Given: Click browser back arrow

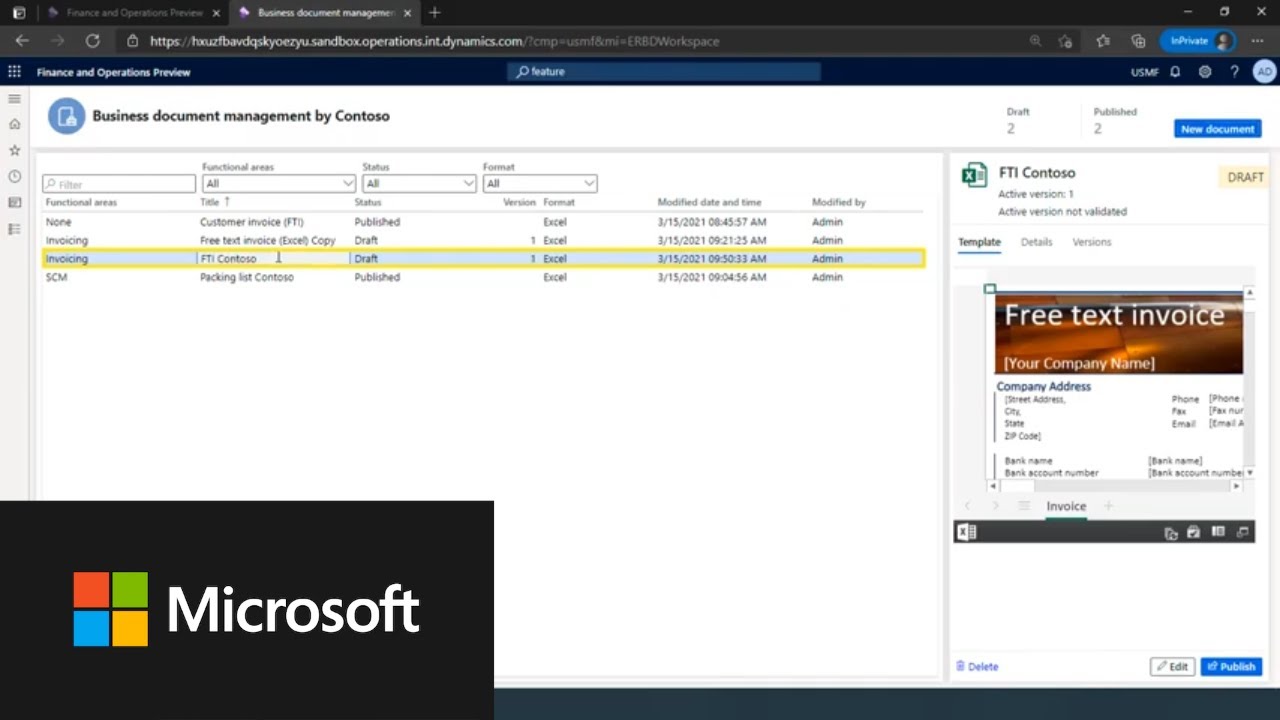Looking at the screenshot, I should tap(22, 41).
